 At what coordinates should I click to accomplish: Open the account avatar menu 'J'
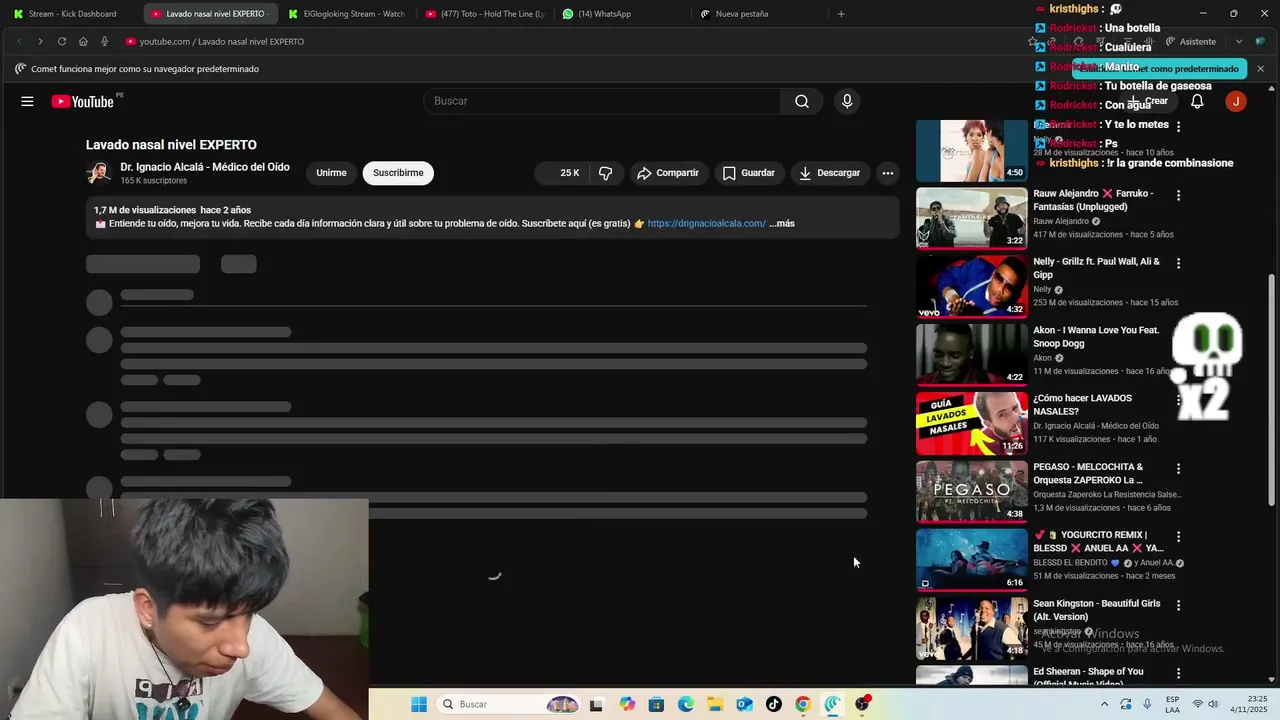[1236, 101]
